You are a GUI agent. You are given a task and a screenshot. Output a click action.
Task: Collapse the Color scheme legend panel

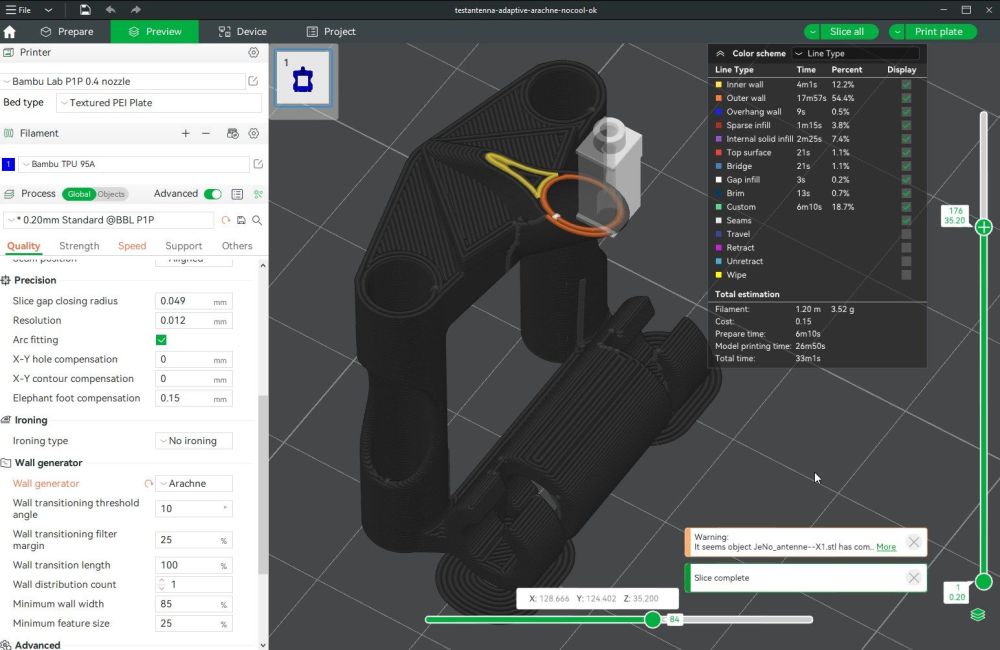720,54
